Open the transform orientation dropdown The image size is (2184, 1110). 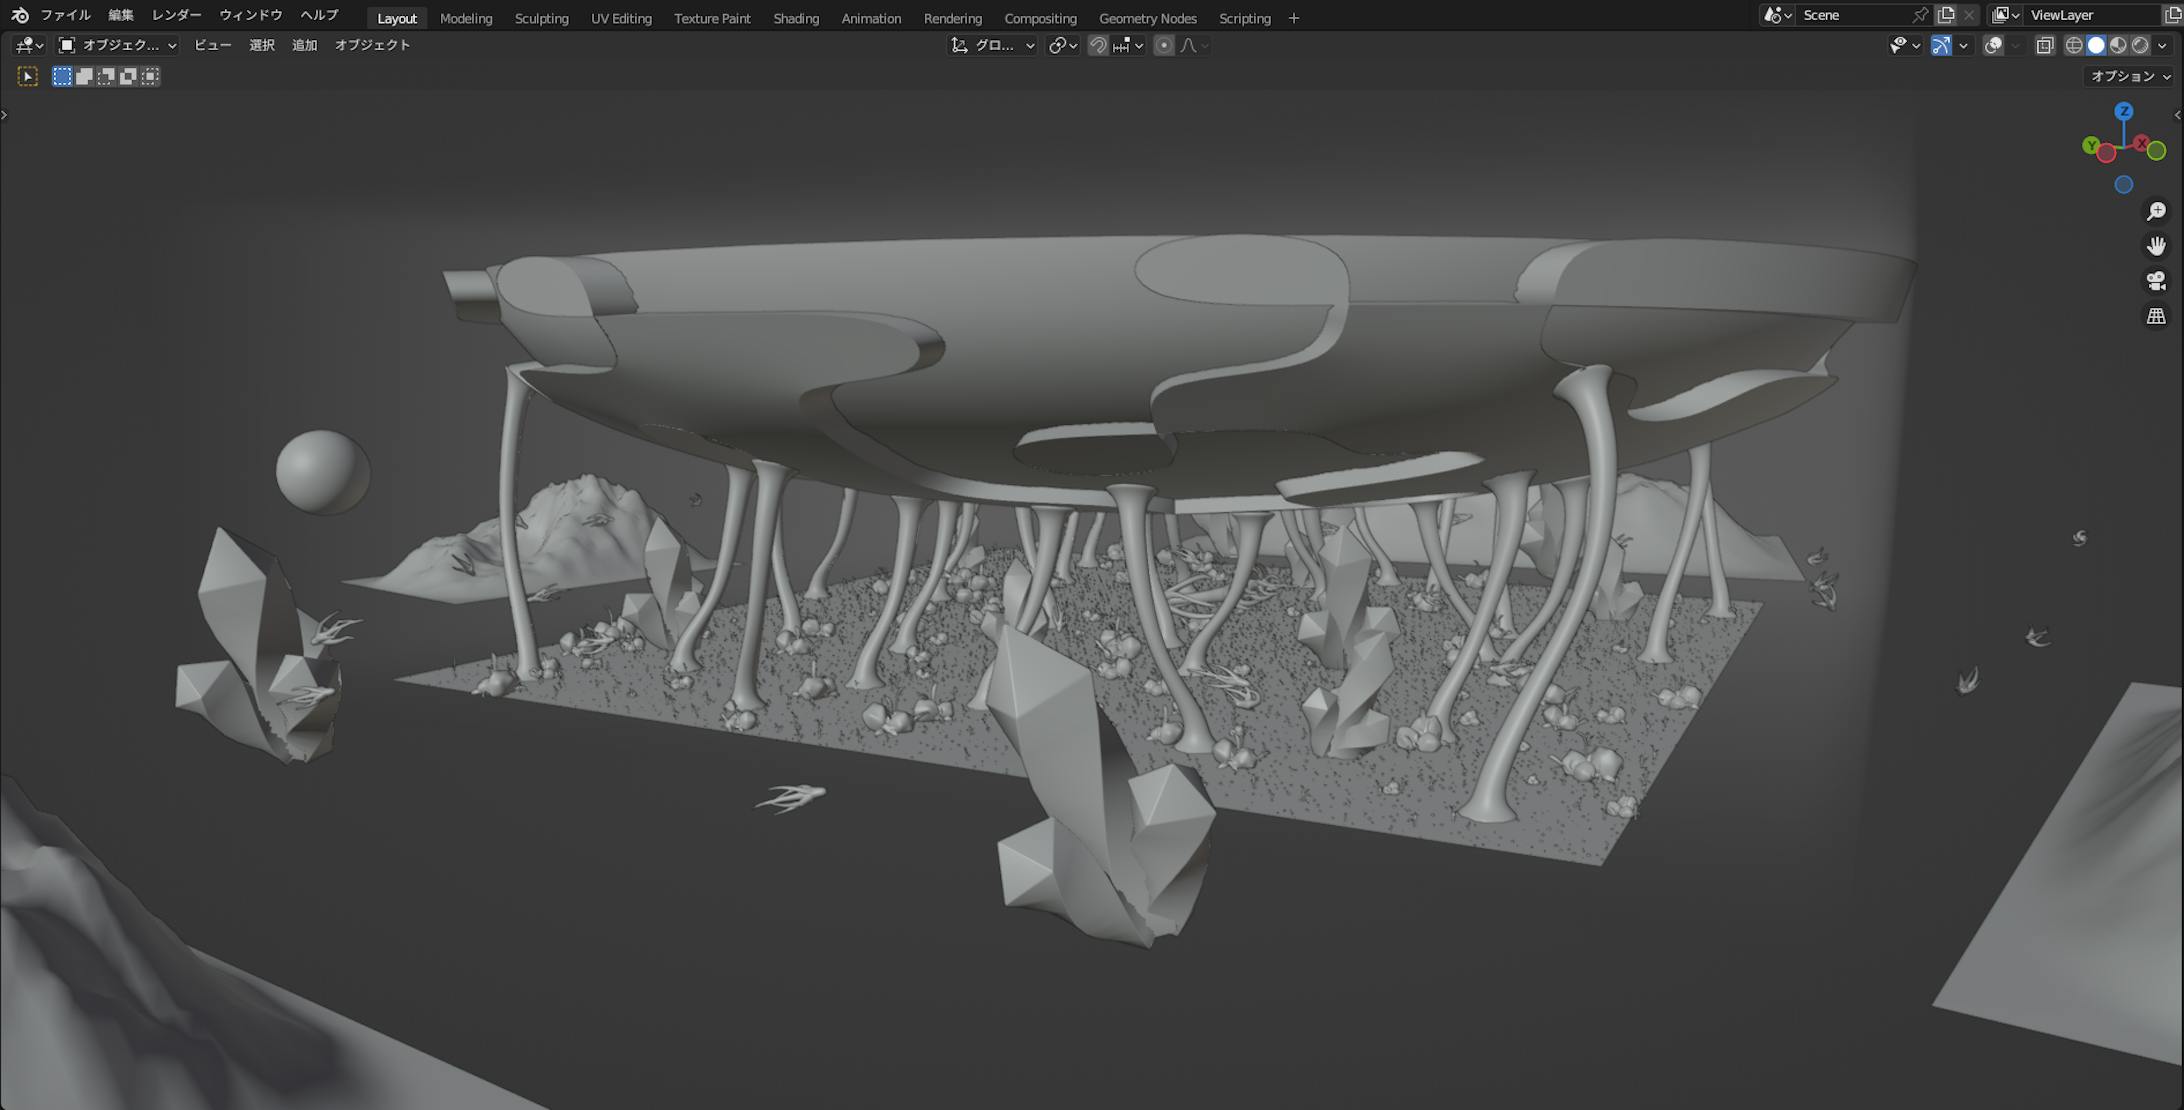tap(992, 45)
